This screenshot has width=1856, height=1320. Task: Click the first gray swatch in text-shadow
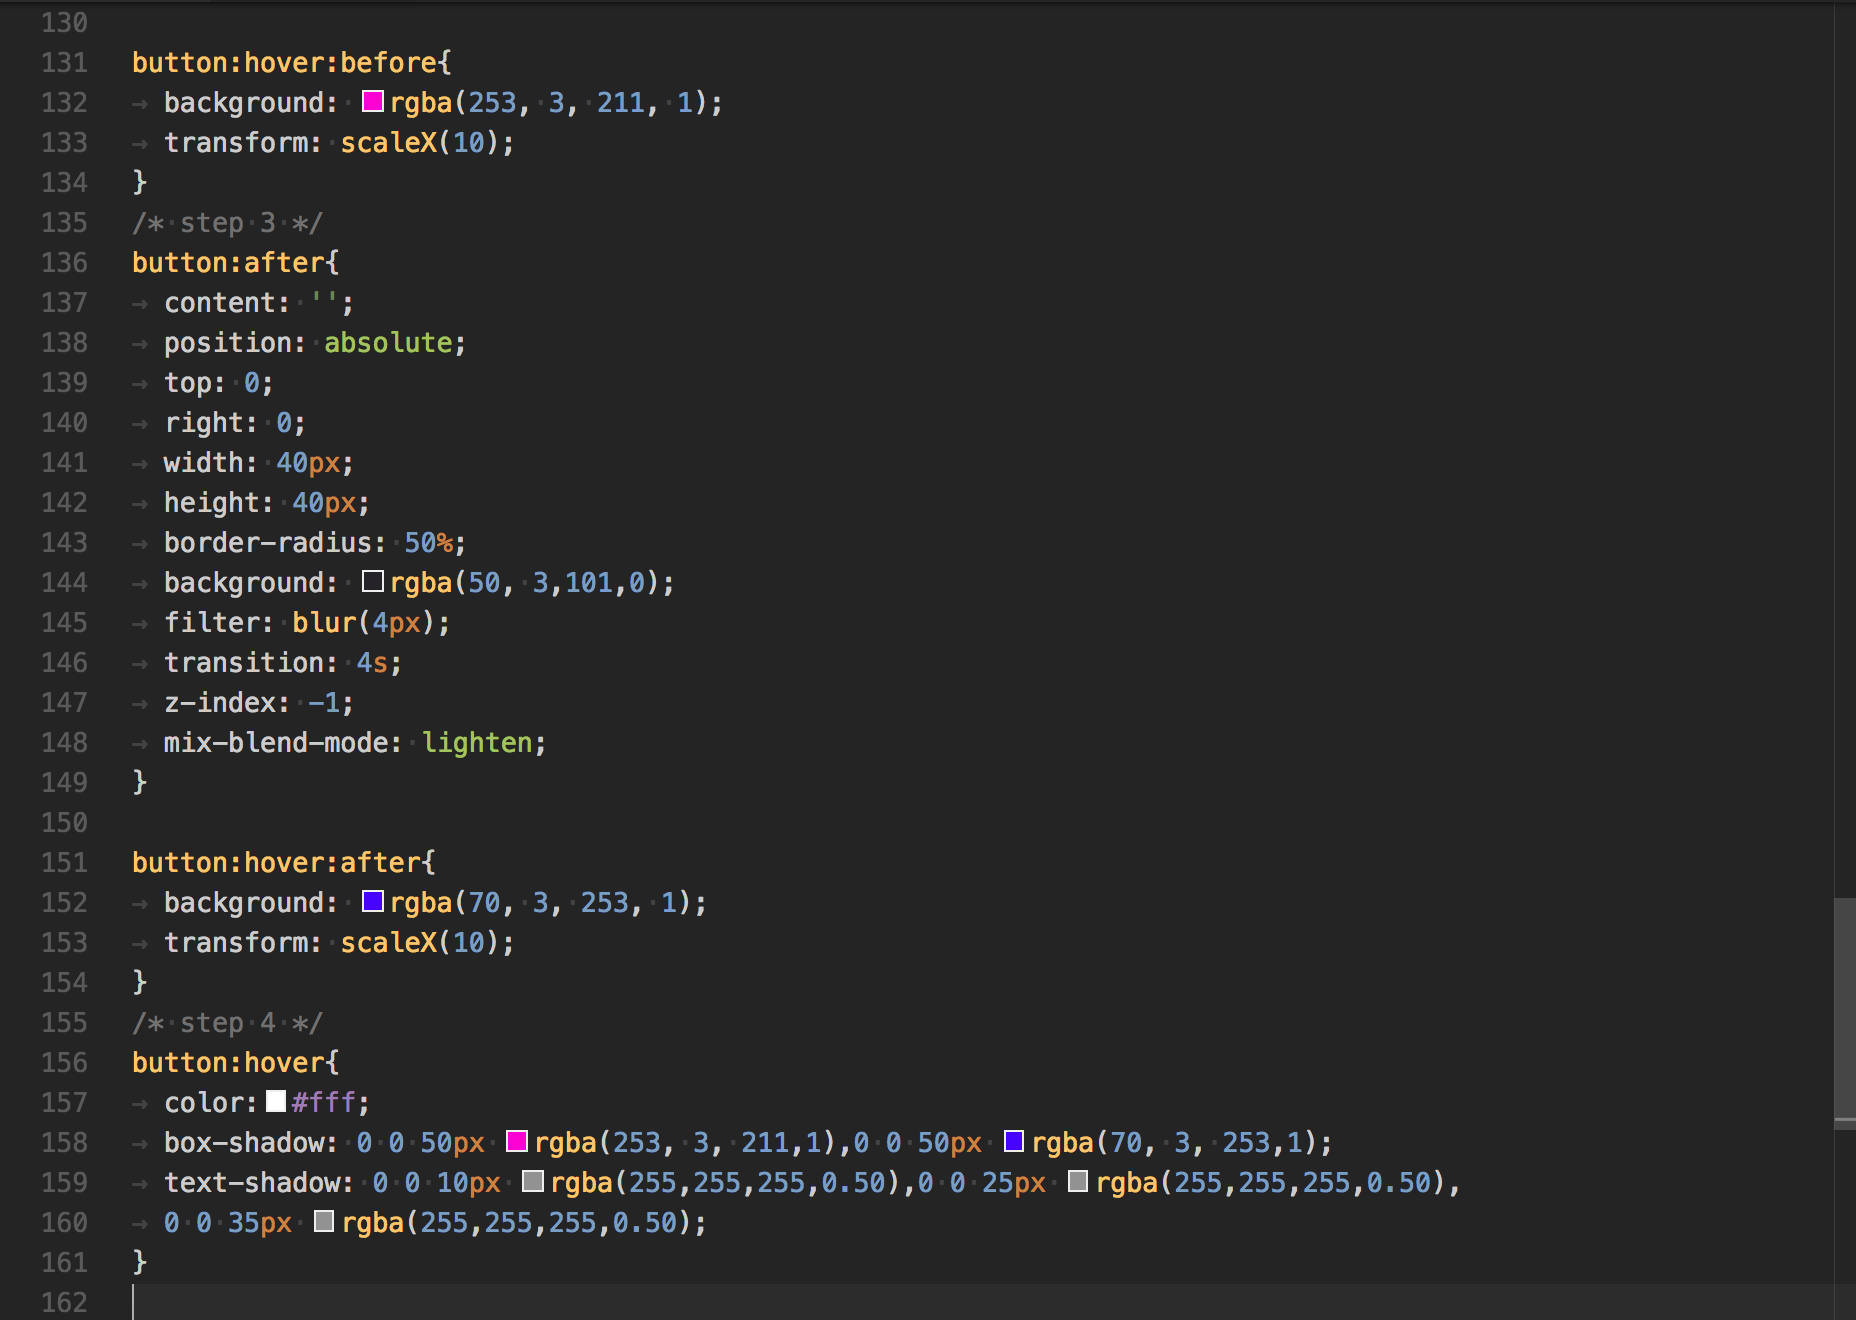point(532,1181)
